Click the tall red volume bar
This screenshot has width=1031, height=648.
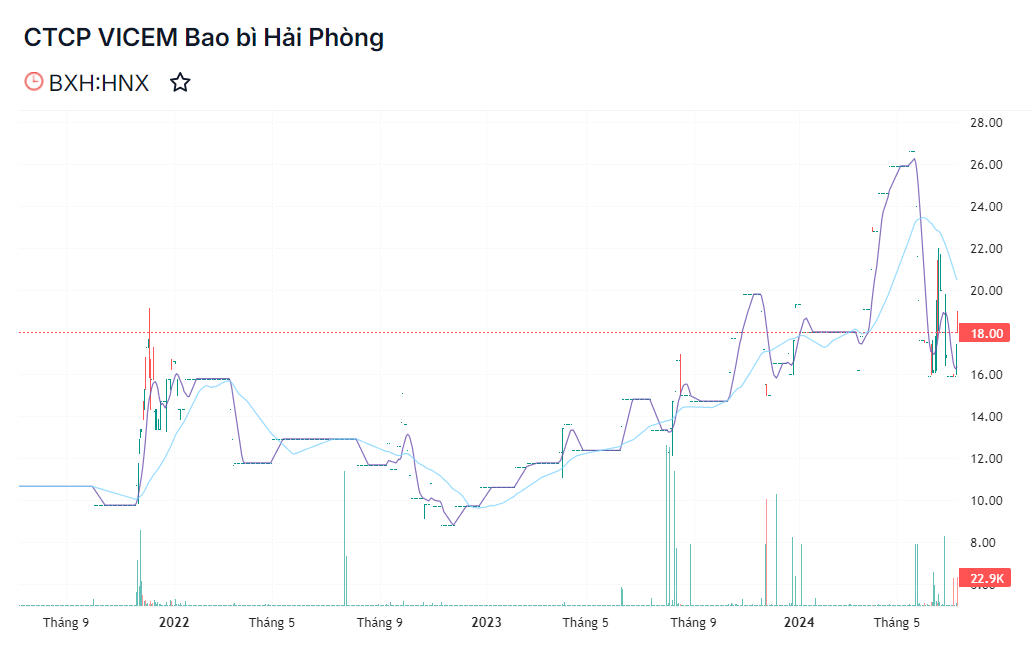pos(766,552)
